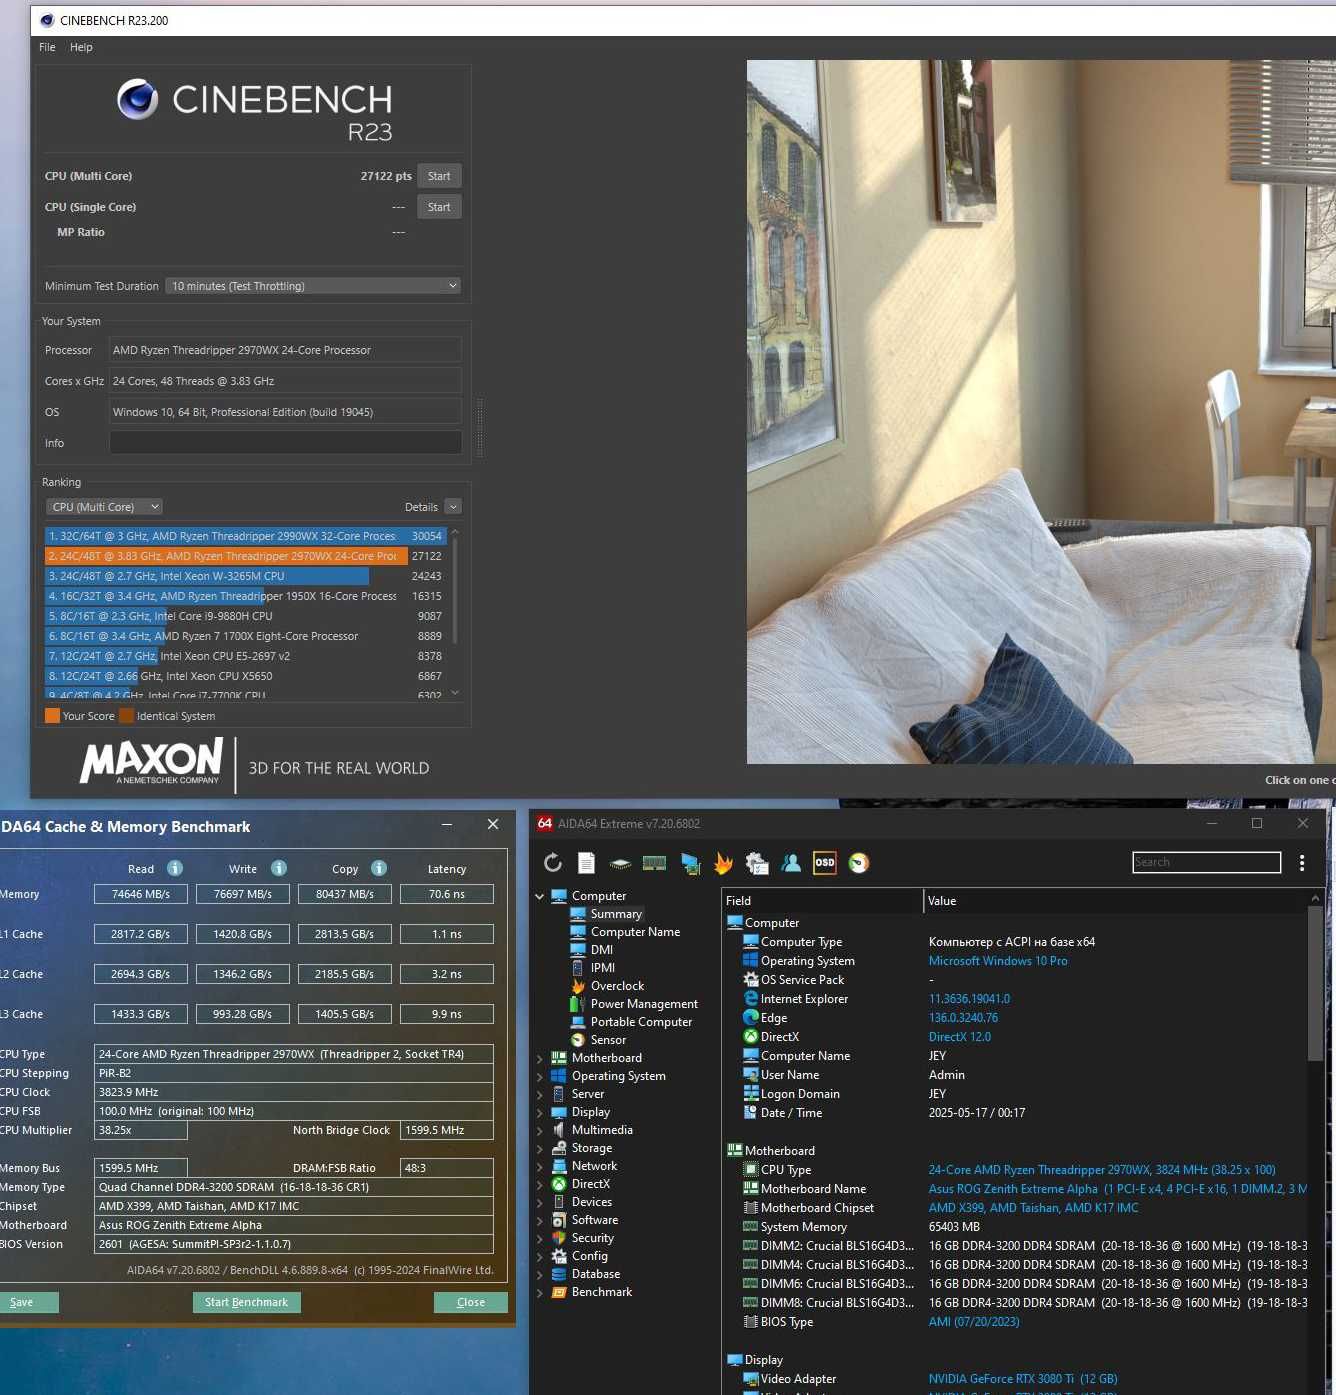Click the System Memory row in summary
Viewport: 1336px width, 1395px height.
pyautogui.click(x=1014, y=1227)
